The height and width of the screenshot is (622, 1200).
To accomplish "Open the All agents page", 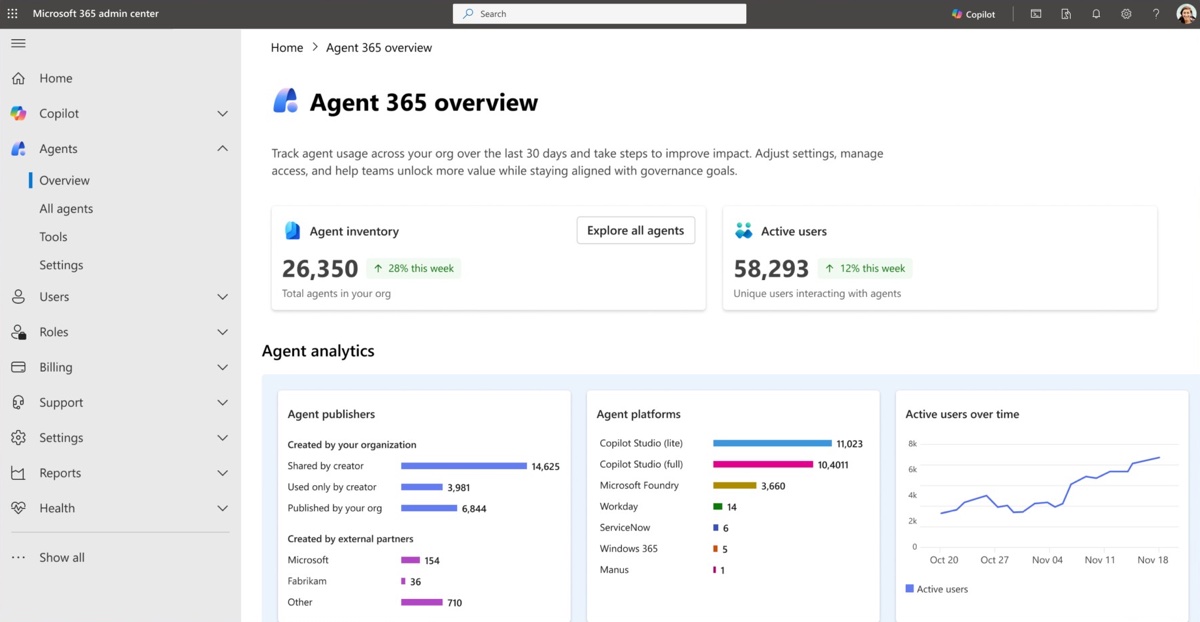I will 66,208.
